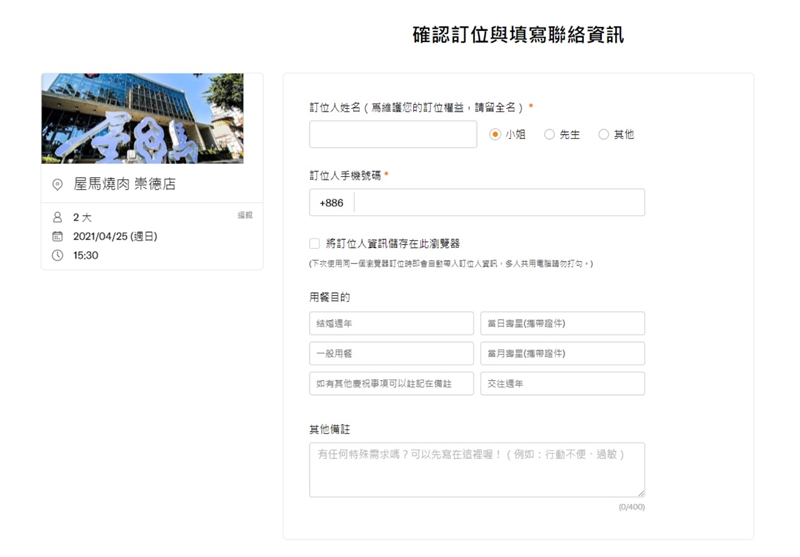Click the notes textarea resize handle

(641, 493)
